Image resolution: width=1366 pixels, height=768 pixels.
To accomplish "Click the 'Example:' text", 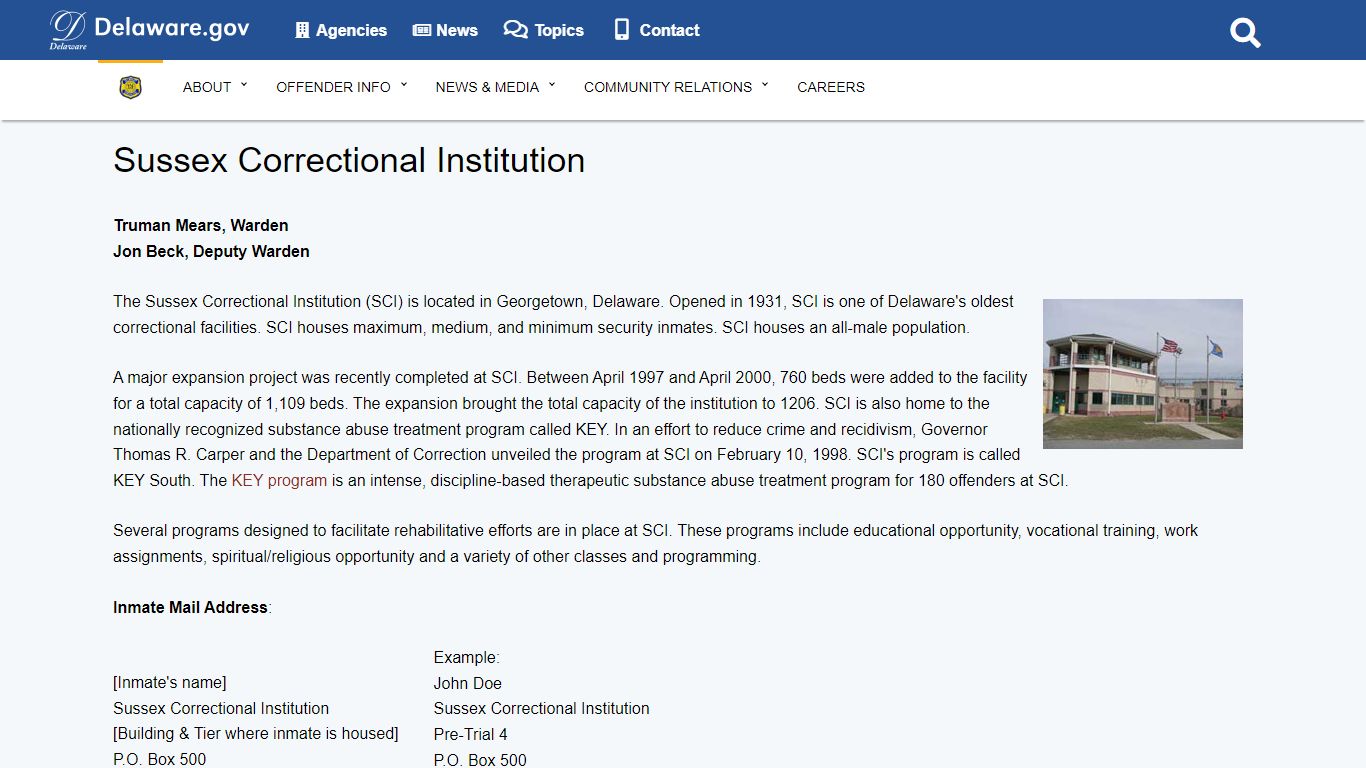I will pyautogui.click(x=466, y=657).
